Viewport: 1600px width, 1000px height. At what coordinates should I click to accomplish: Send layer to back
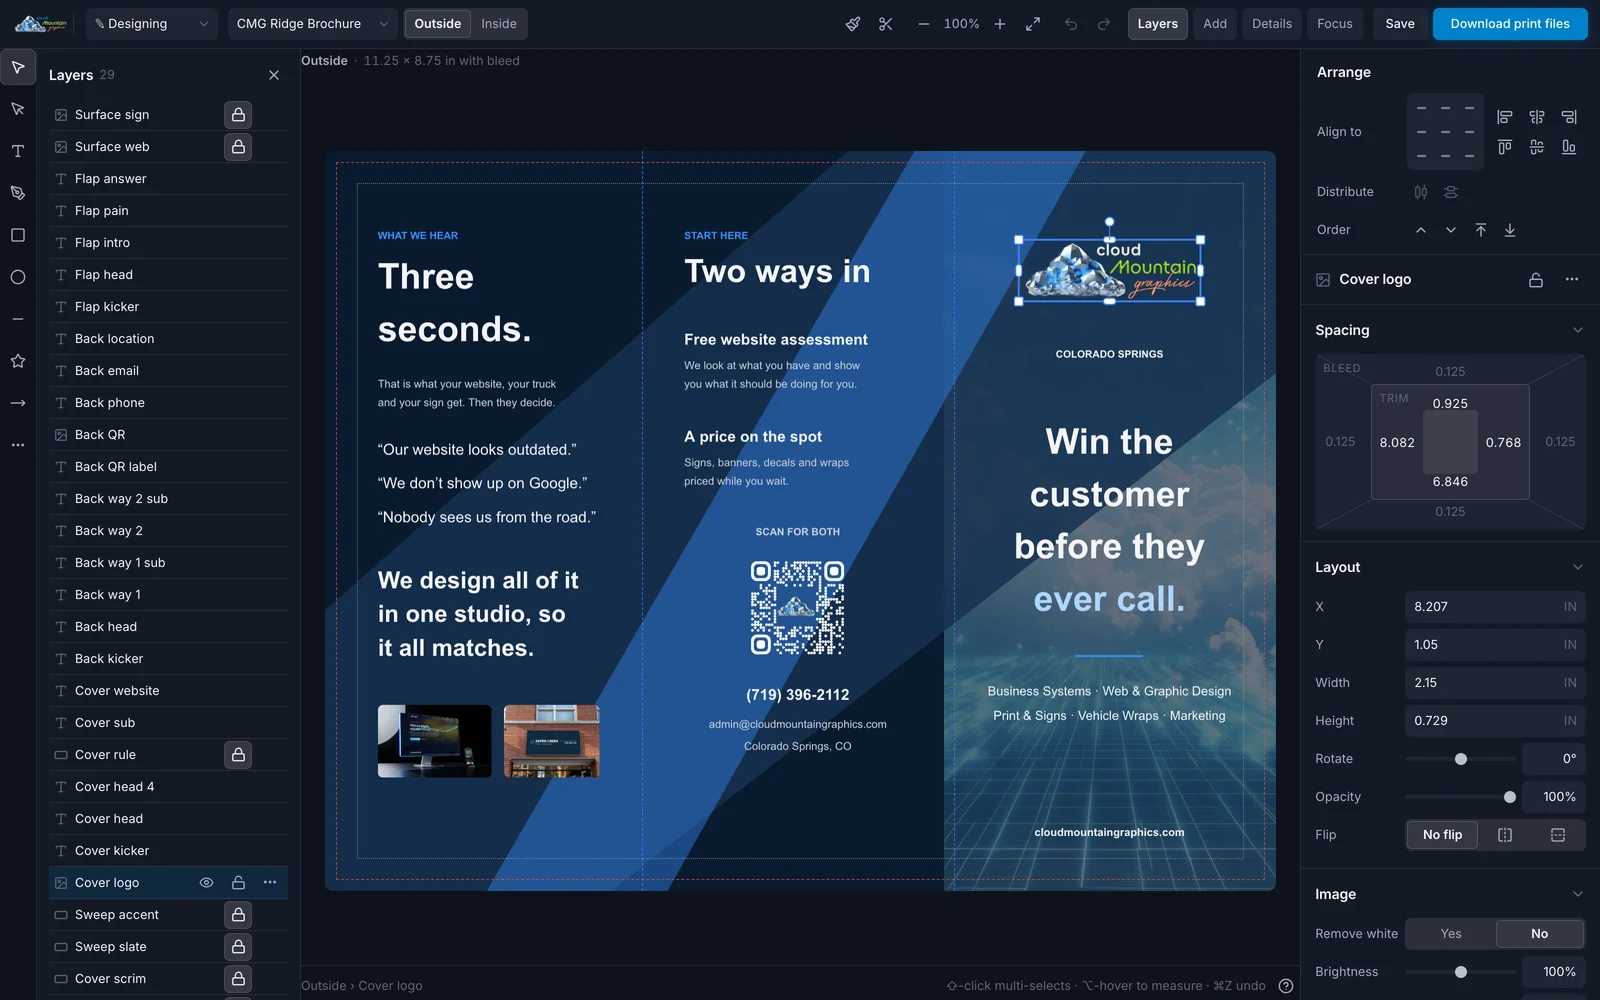click(1510, 230)
